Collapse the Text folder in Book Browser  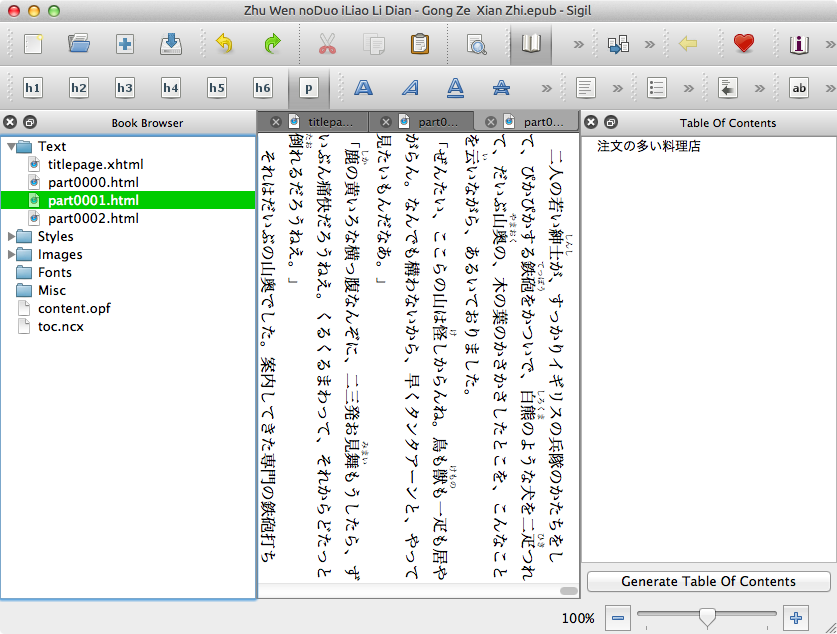pyautogui.click(x=12, y=147)
